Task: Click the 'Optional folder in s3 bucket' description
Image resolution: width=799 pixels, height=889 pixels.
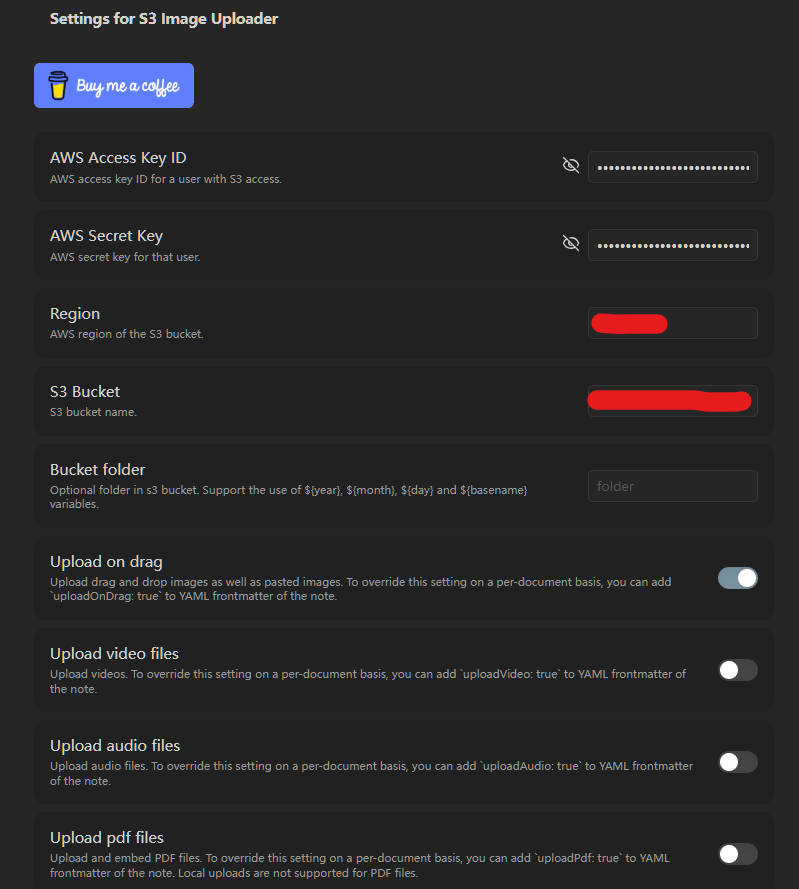Action: [x=289, y=497]
